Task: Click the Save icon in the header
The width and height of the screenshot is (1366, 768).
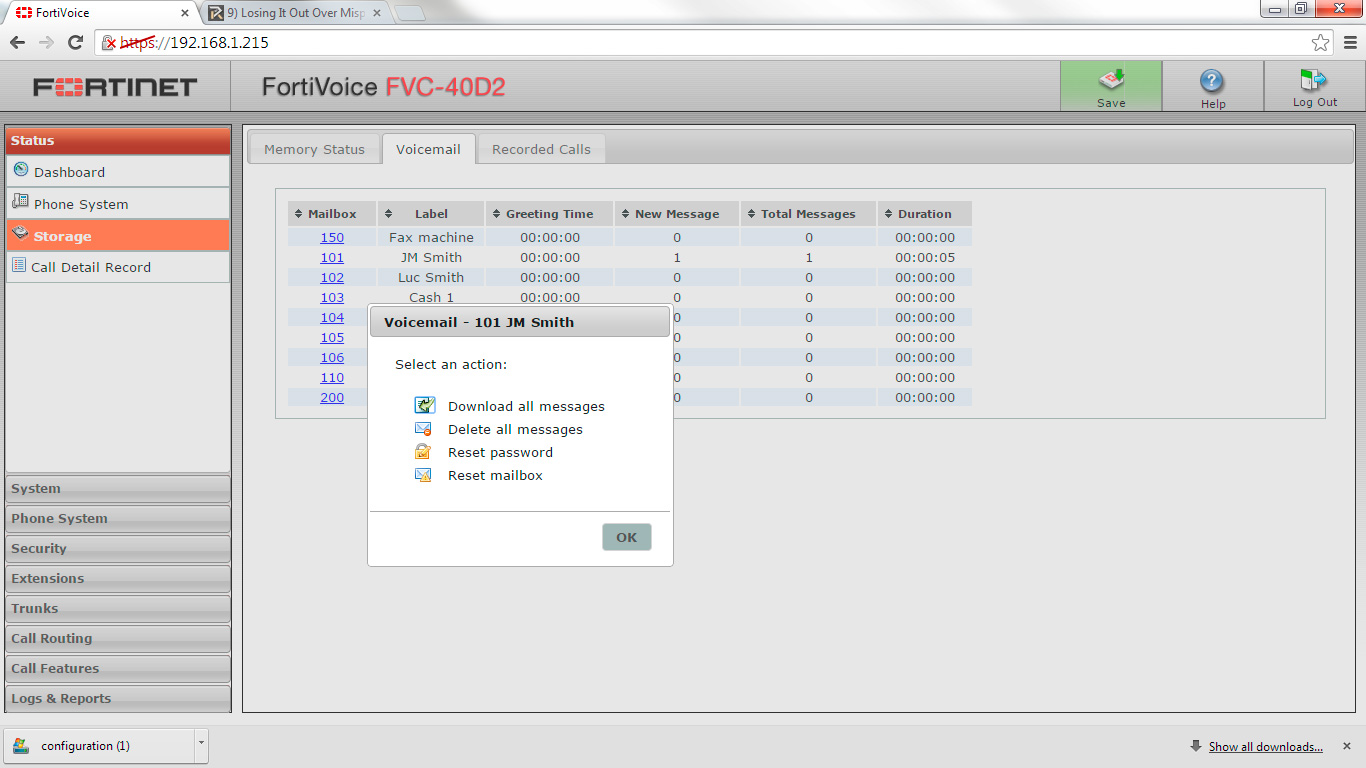Action: tap(1111, 86)
